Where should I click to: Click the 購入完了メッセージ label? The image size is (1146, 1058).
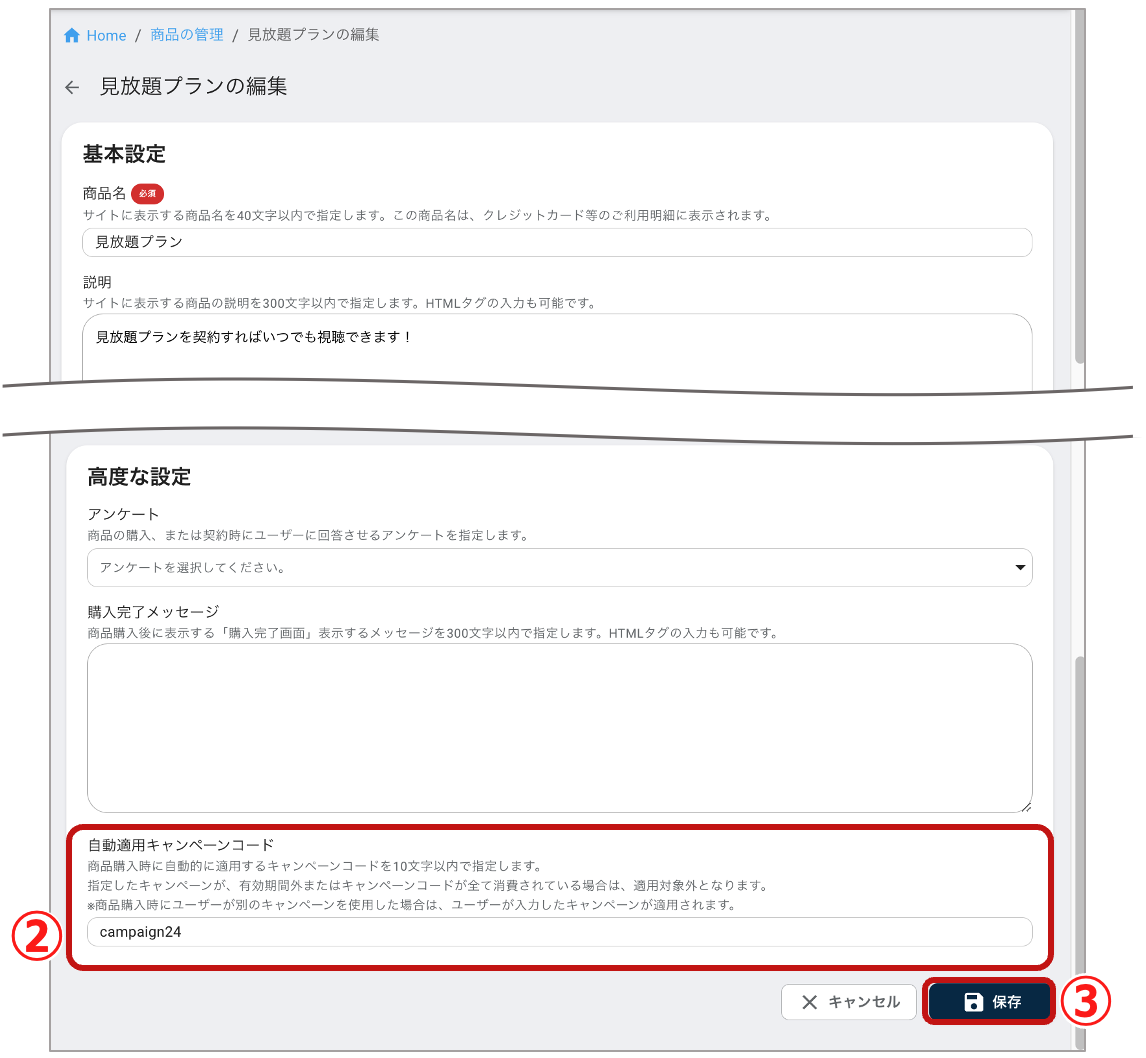[x=153, y=612]
